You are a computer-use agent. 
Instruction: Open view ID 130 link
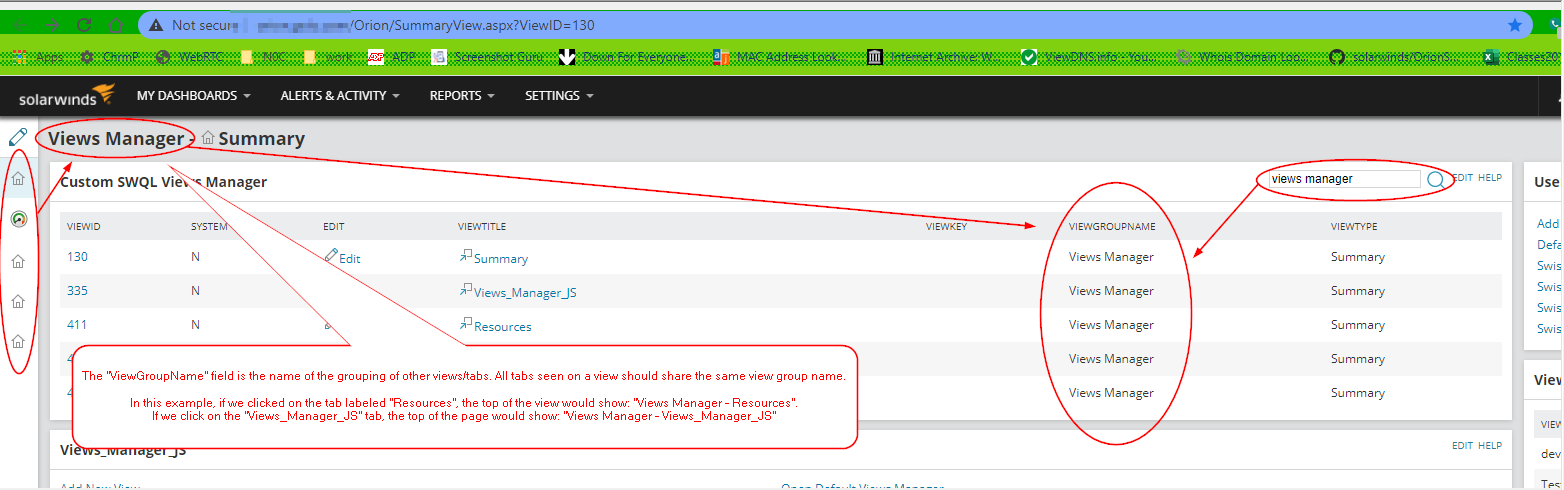[77, 257]
